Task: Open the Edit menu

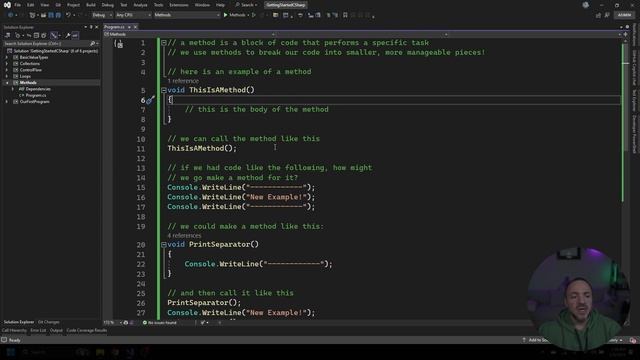Action: click(31, 5)
